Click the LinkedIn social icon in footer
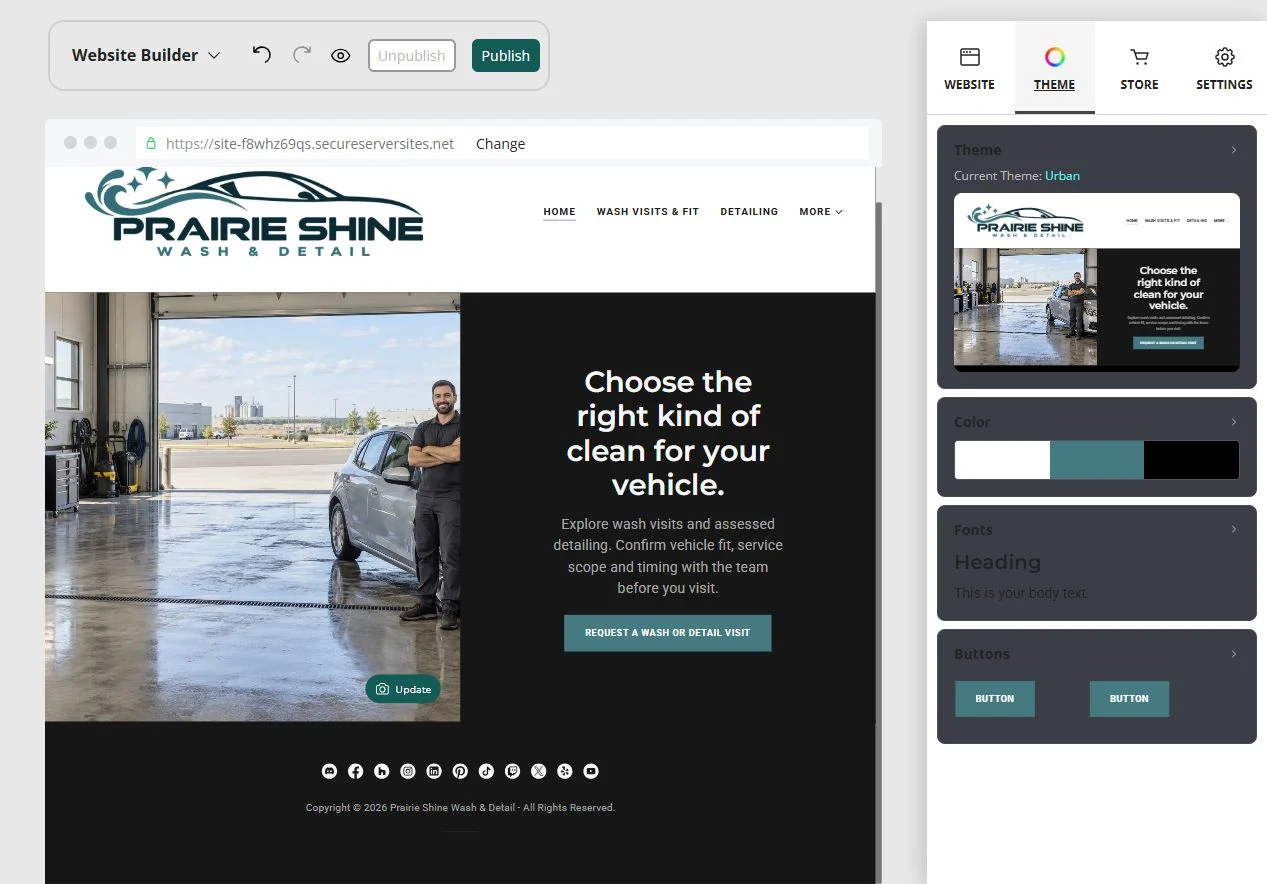 pyautogui.click(x=434, y=771)
